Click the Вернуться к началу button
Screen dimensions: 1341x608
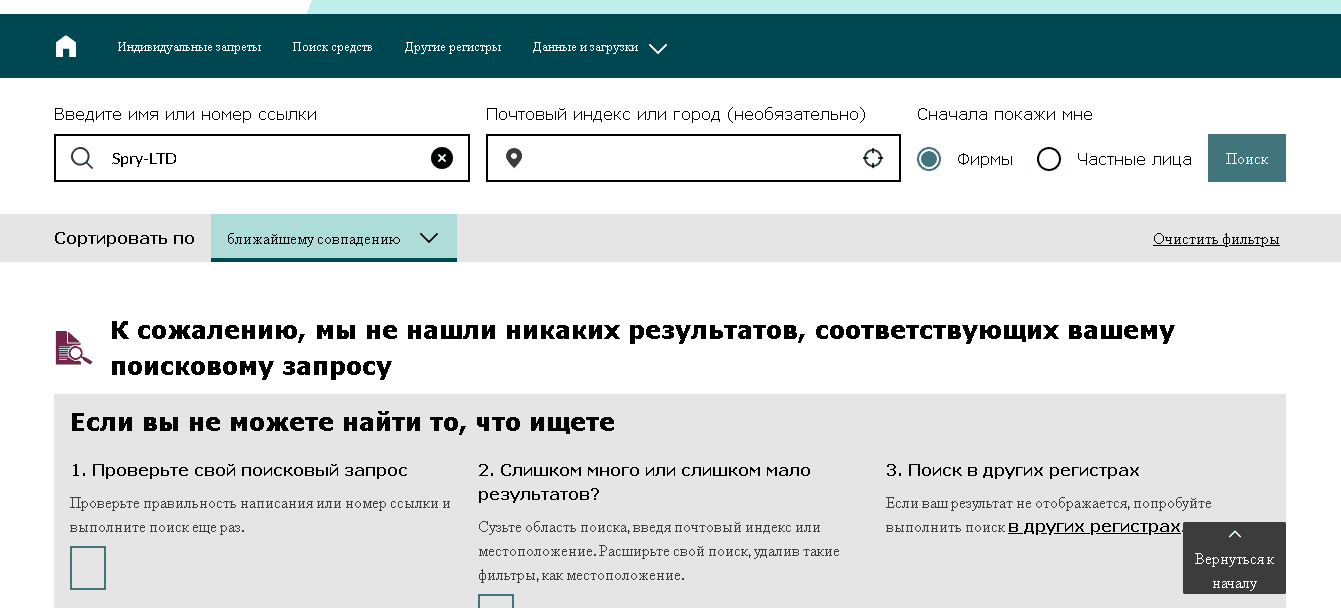point(1234,570)
